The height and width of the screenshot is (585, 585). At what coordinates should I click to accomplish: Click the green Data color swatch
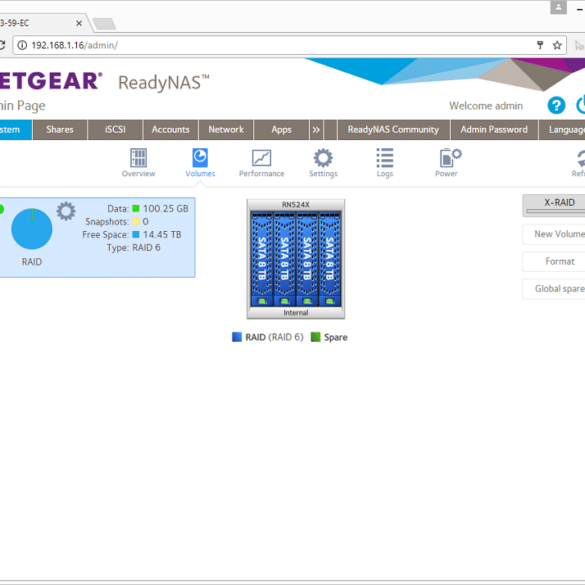[136, 208]
